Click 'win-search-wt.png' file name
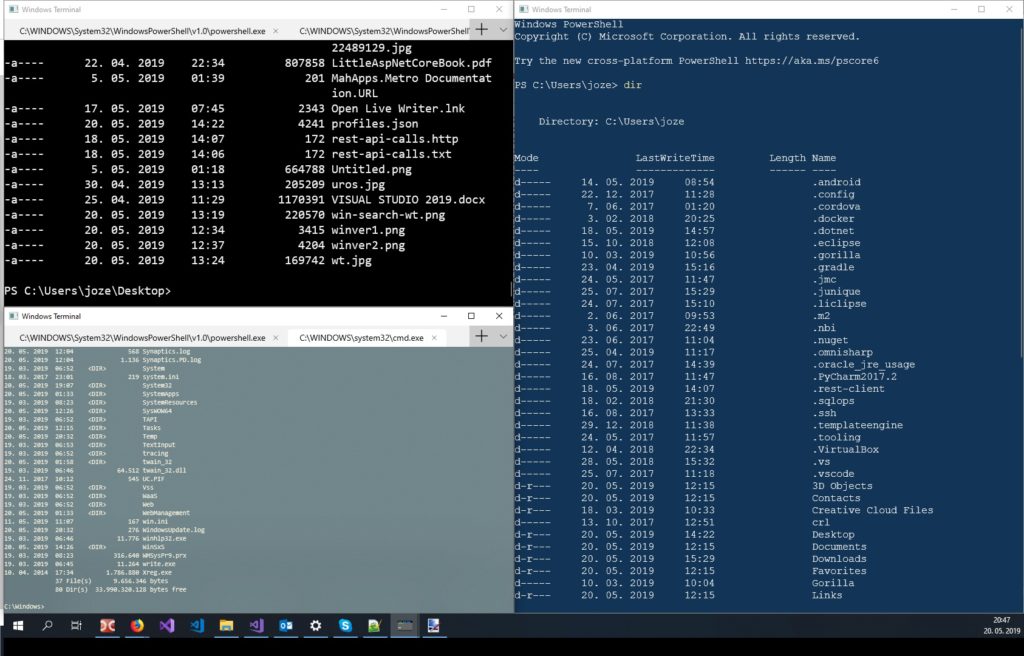 [388, 215]
